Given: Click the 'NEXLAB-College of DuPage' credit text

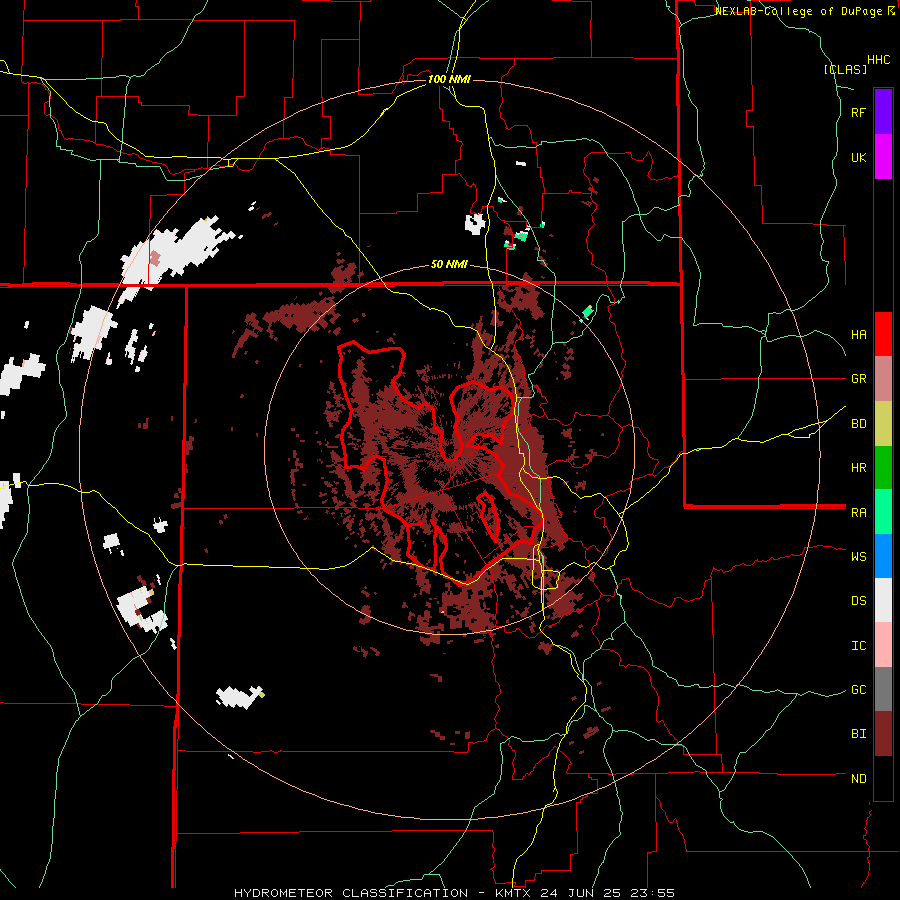Looking at the screenshot, I should pos(799,11).
